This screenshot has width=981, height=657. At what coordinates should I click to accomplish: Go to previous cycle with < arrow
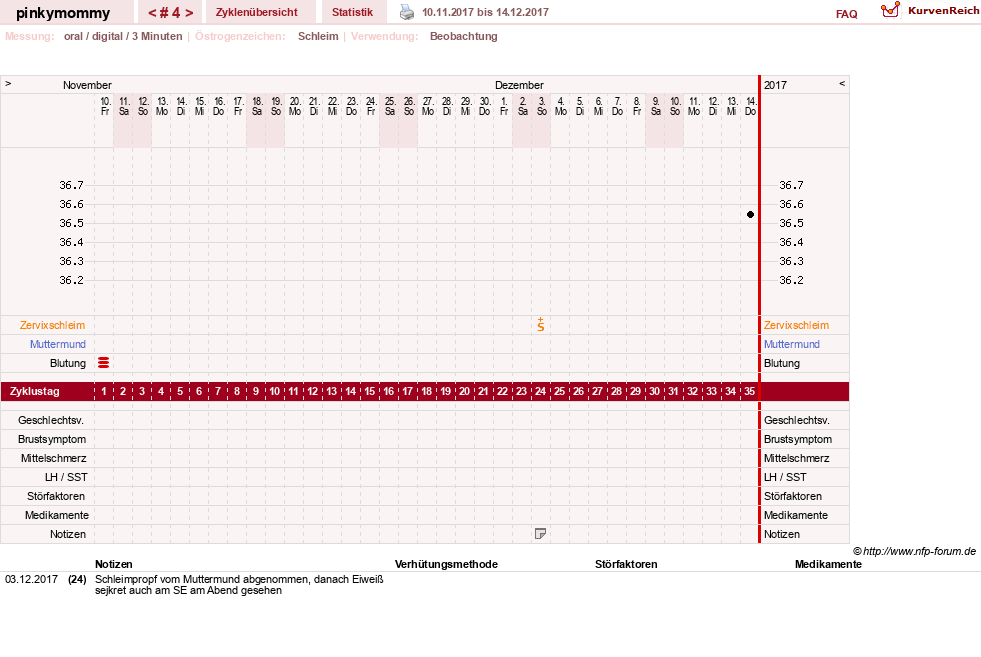152,13
